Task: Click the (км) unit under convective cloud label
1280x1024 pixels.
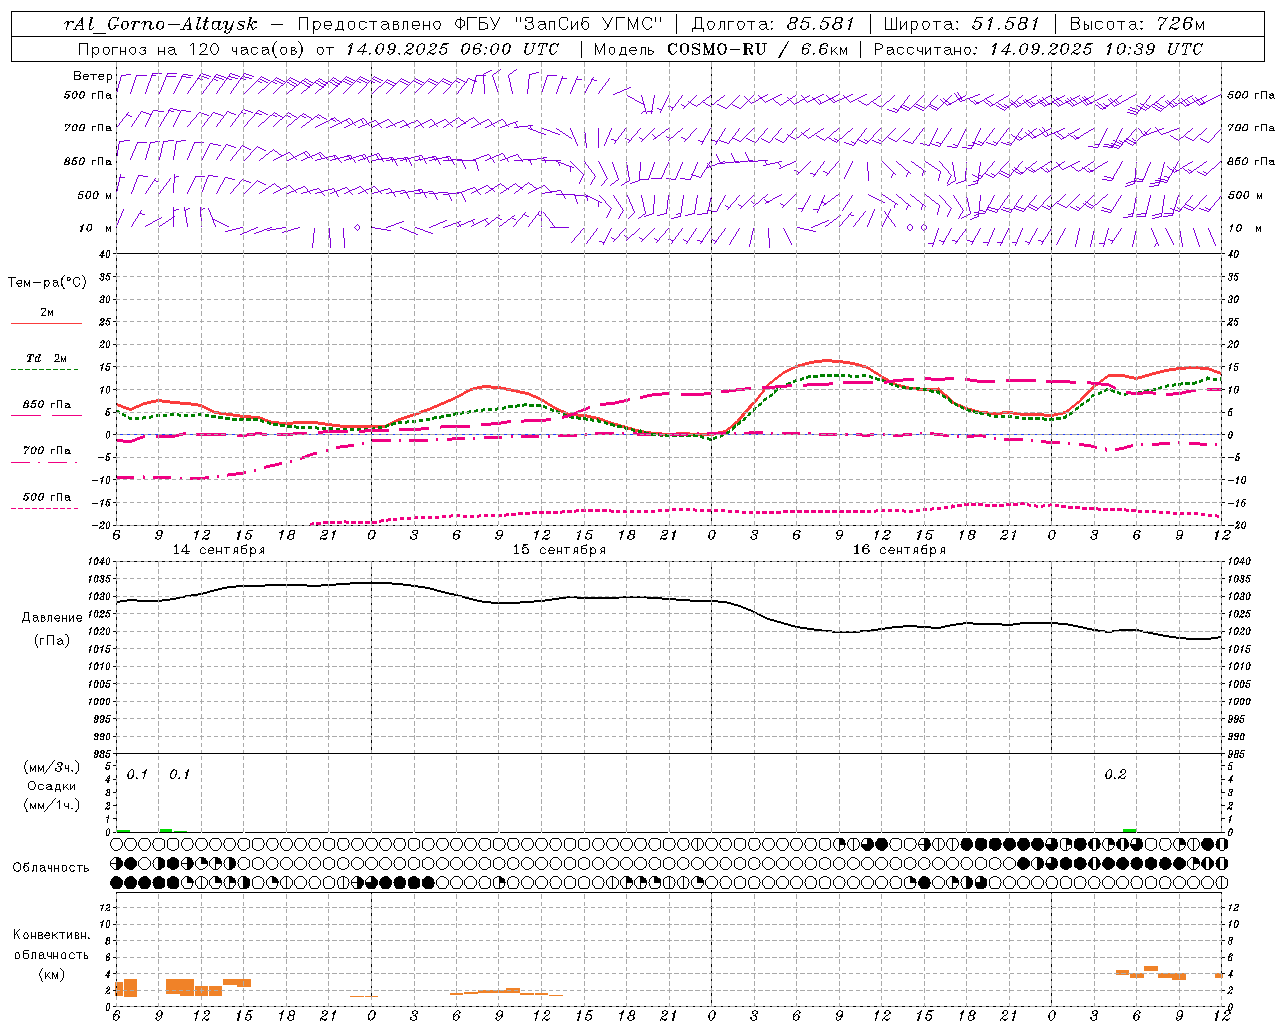Action: pos(52,974)
